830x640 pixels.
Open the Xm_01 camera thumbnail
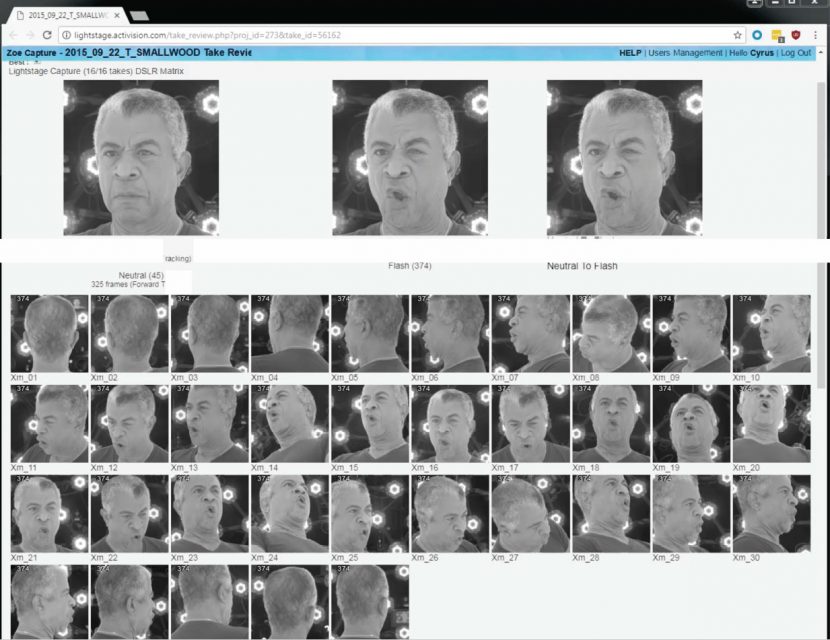[x=49, y=333]
